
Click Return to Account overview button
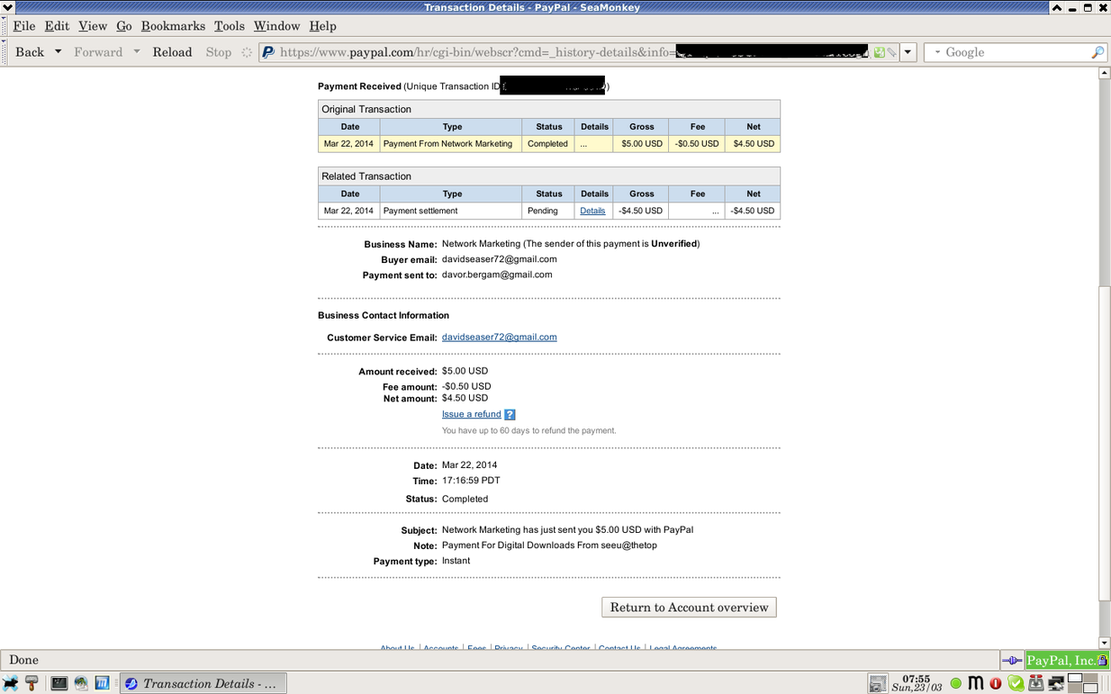click(689, 607)
